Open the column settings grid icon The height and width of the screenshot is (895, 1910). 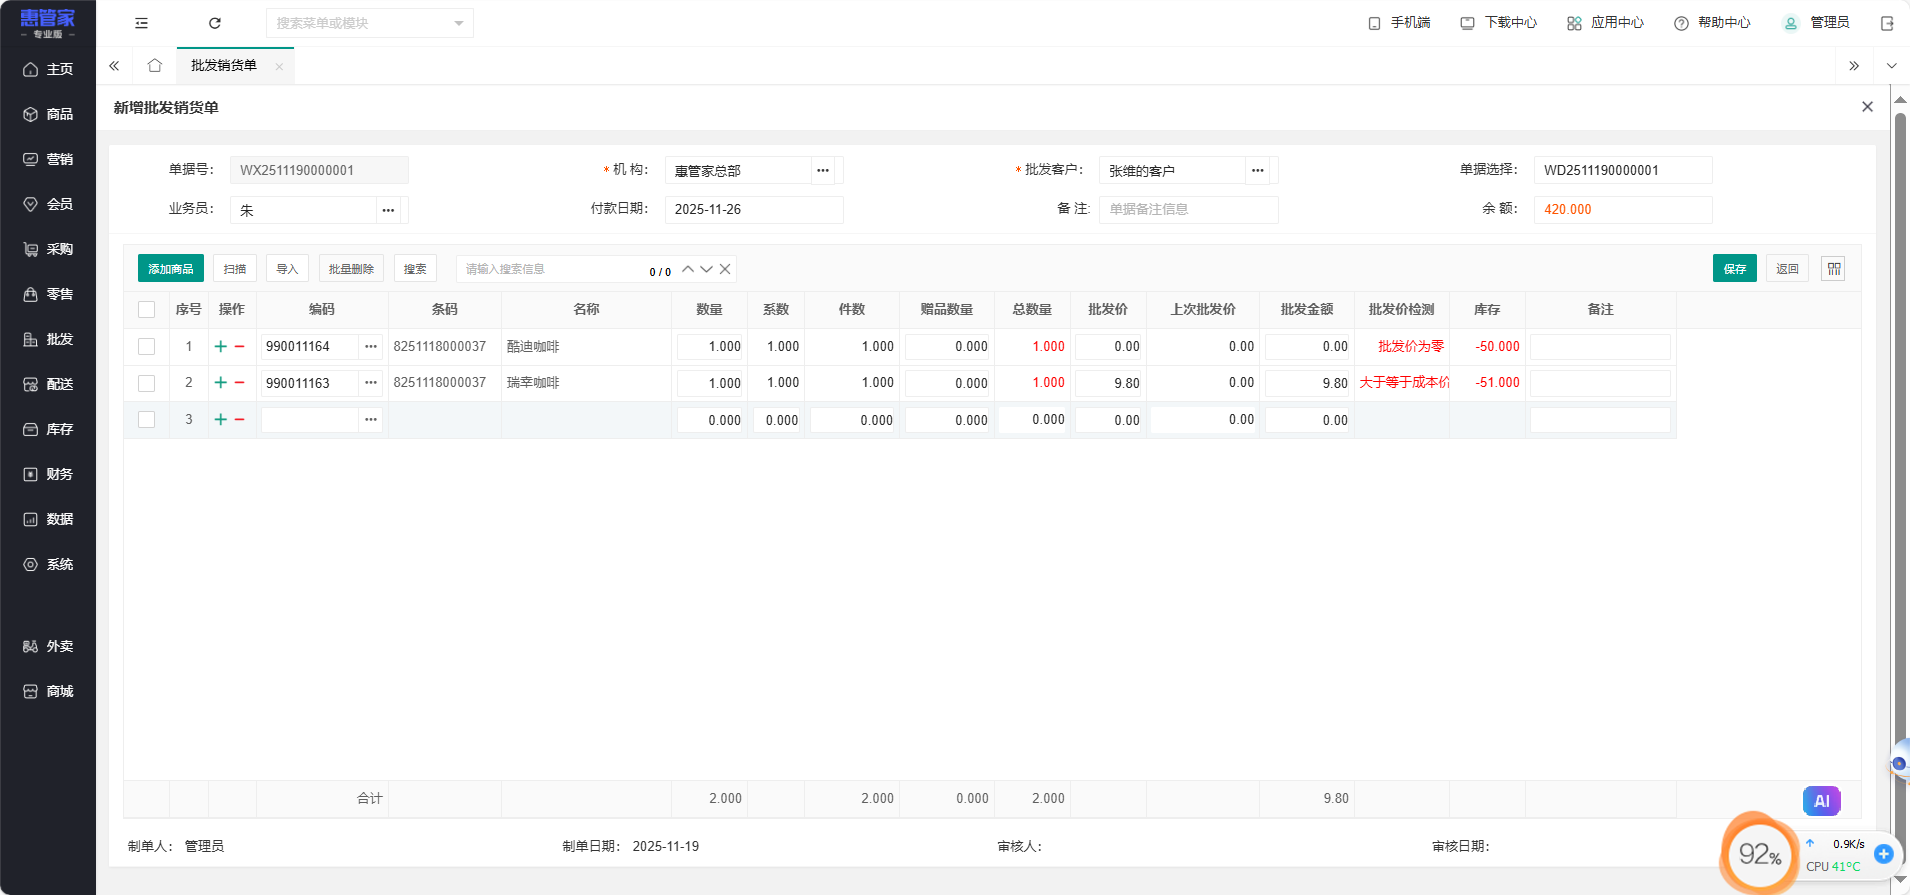1833,269
